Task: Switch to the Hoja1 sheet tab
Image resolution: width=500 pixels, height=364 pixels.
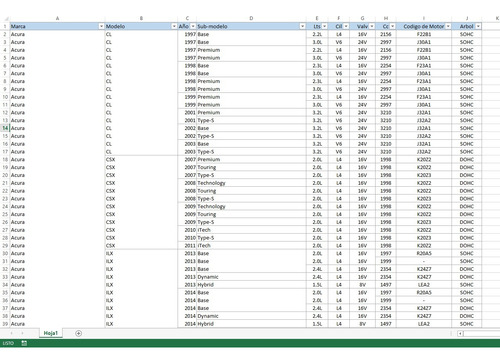Action: tap(51, 333)
